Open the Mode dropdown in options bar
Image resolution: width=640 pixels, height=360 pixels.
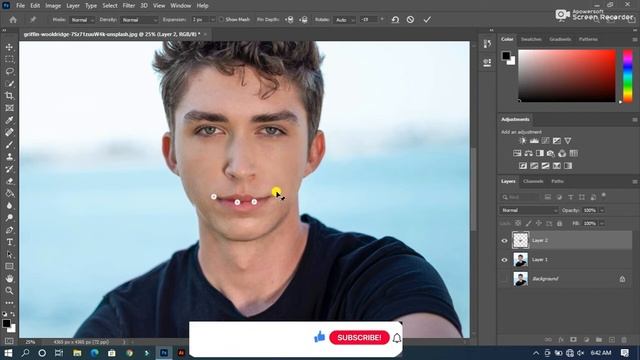click(82, 20)
